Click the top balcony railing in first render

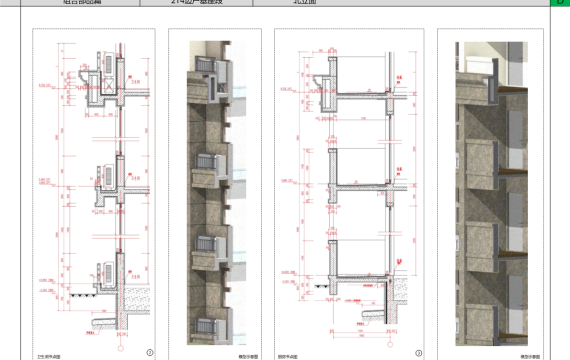coord(206,64)
